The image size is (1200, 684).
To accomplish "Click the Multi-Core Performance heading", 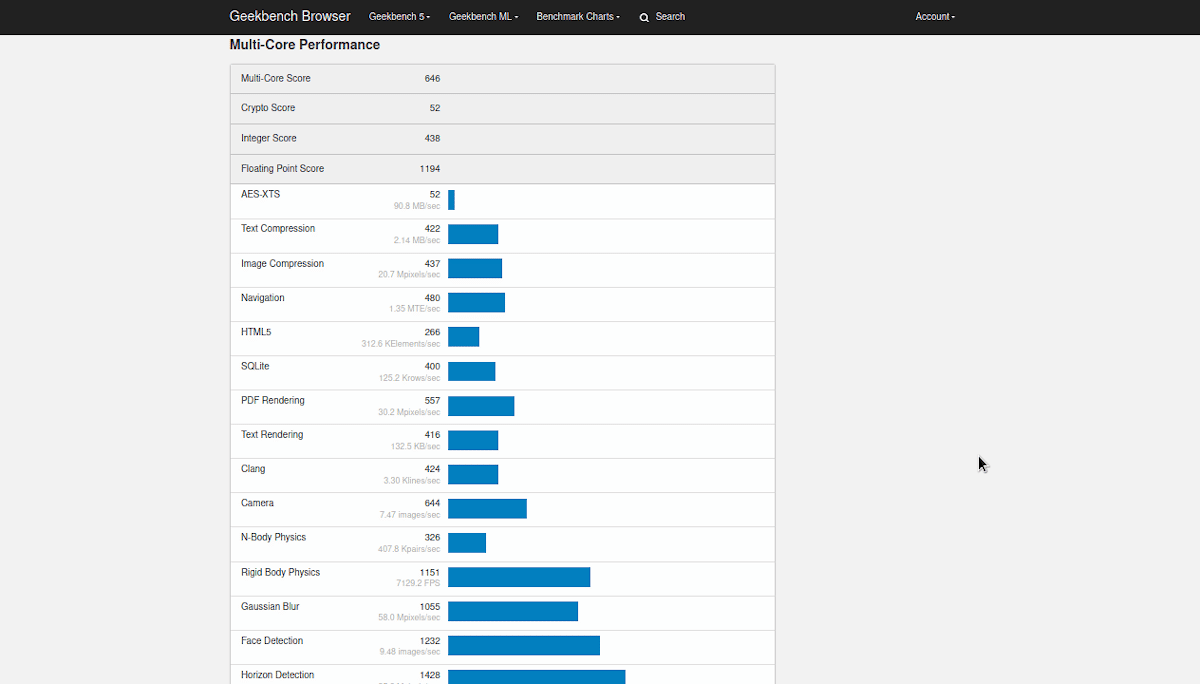I will coord(305,45).
